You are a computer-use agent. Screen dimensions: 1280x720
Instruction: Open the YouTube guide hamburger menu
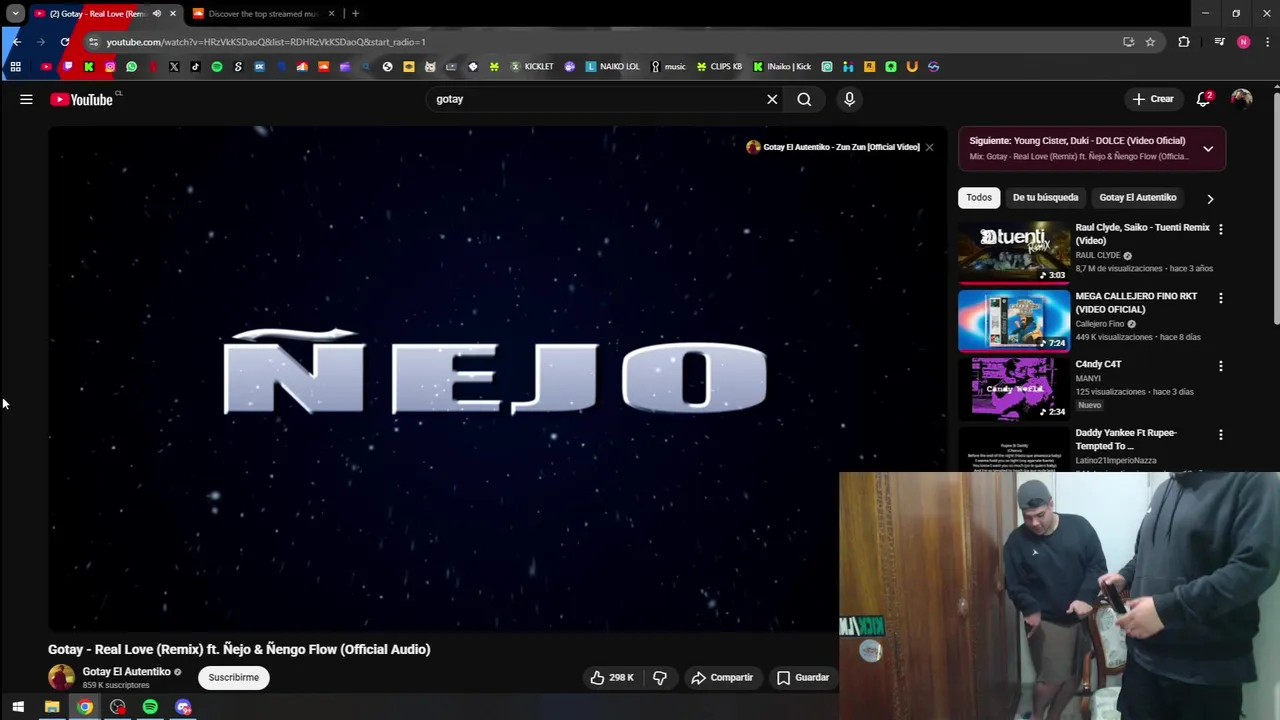pyautogui.click(x=26, y=99)
